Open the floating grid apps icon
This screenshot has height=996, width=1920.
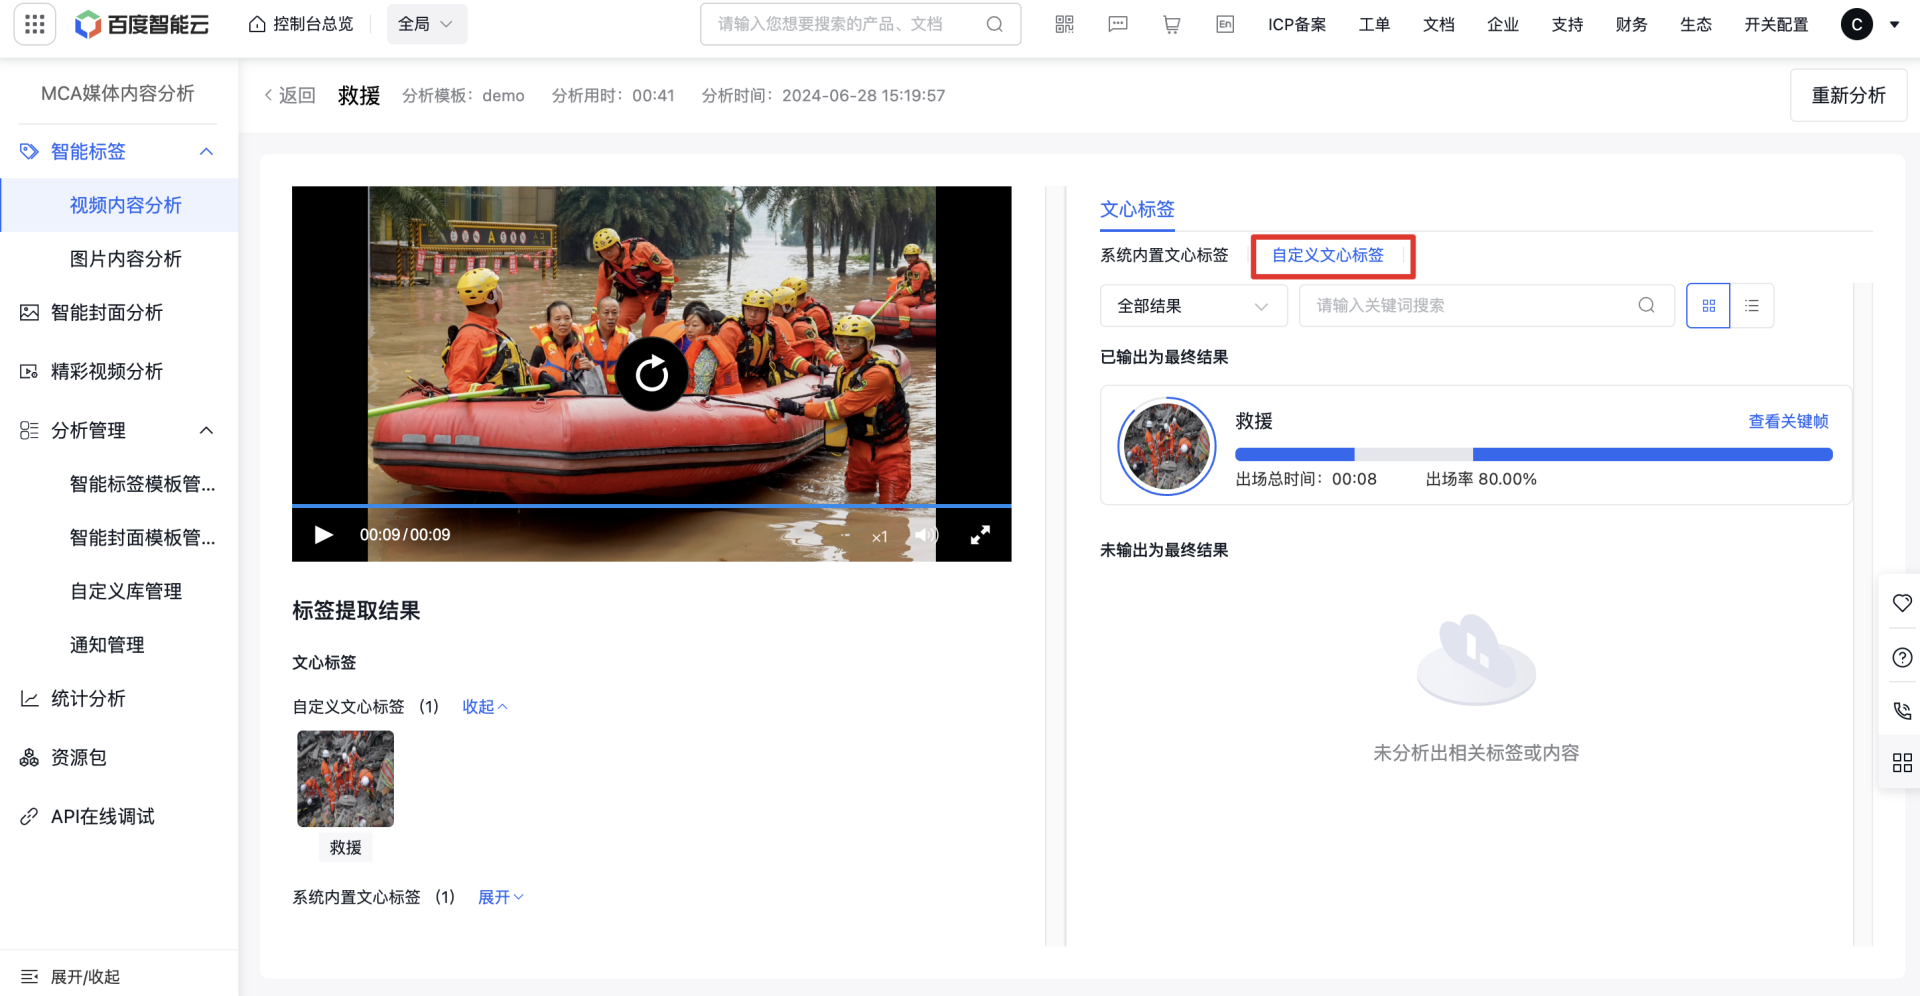click(x=1902, y=763)
